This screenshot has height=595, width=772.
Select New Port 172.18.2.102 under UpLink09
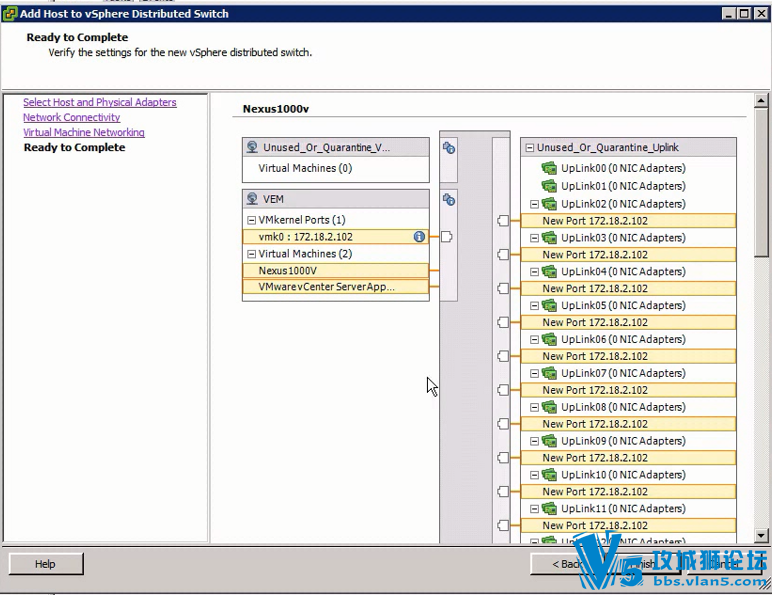pos(628,458)
